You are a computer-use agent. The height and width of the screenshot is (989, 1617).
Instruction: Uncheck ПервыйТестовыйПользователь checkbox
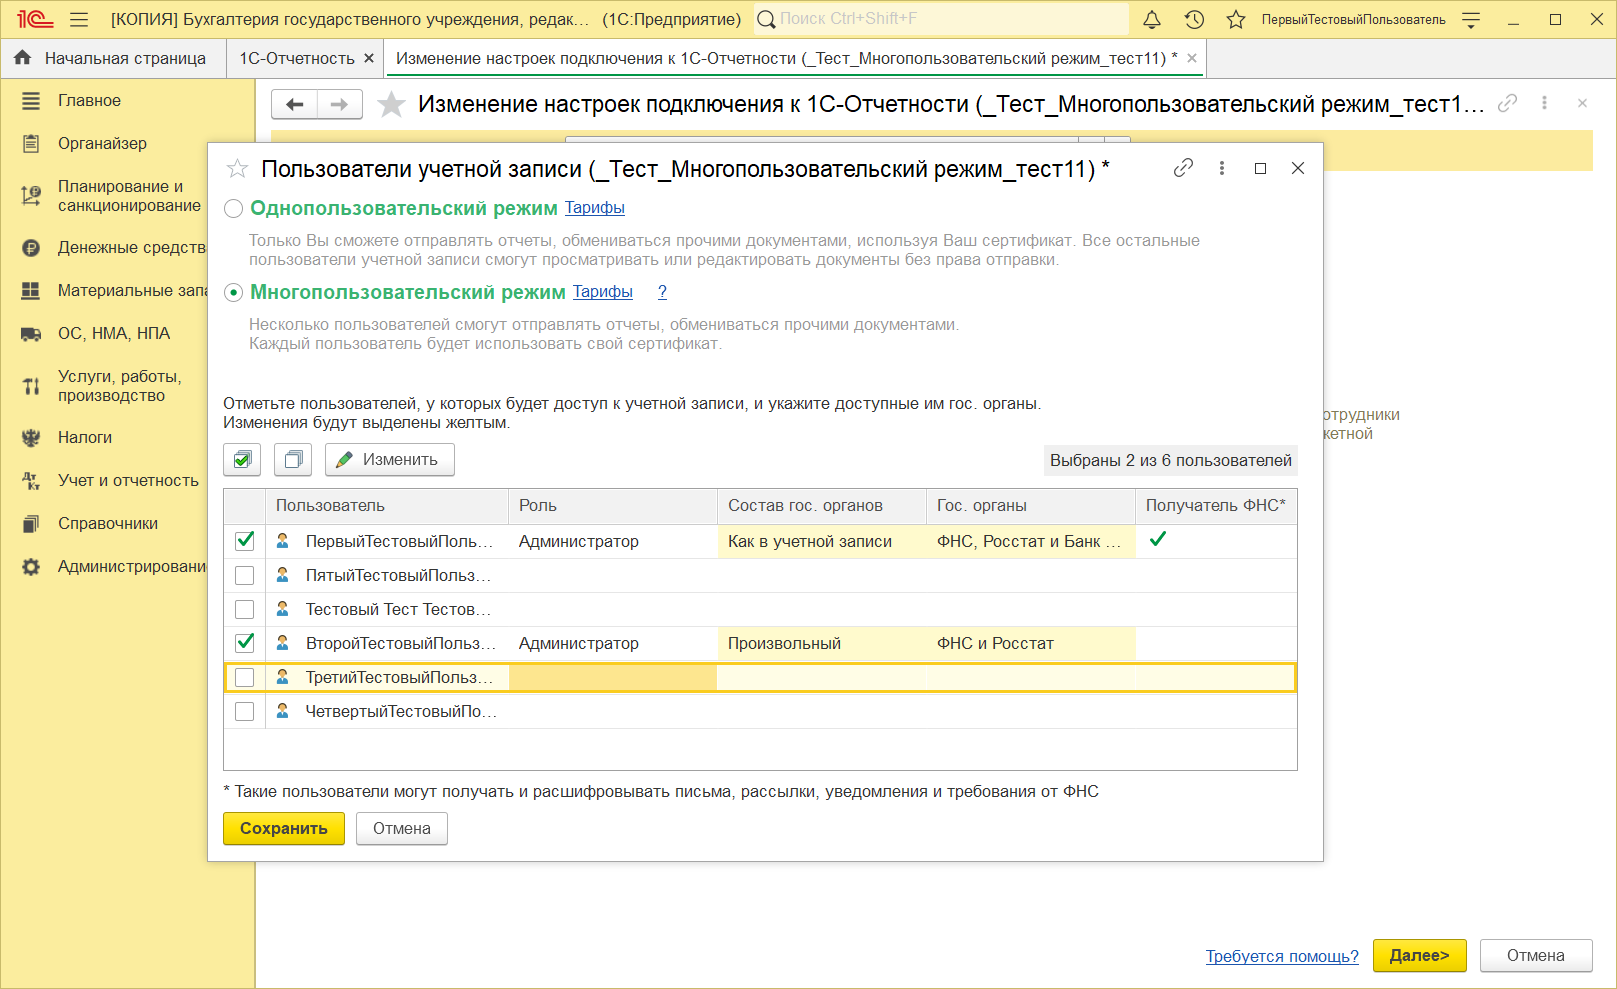[244, 541]
